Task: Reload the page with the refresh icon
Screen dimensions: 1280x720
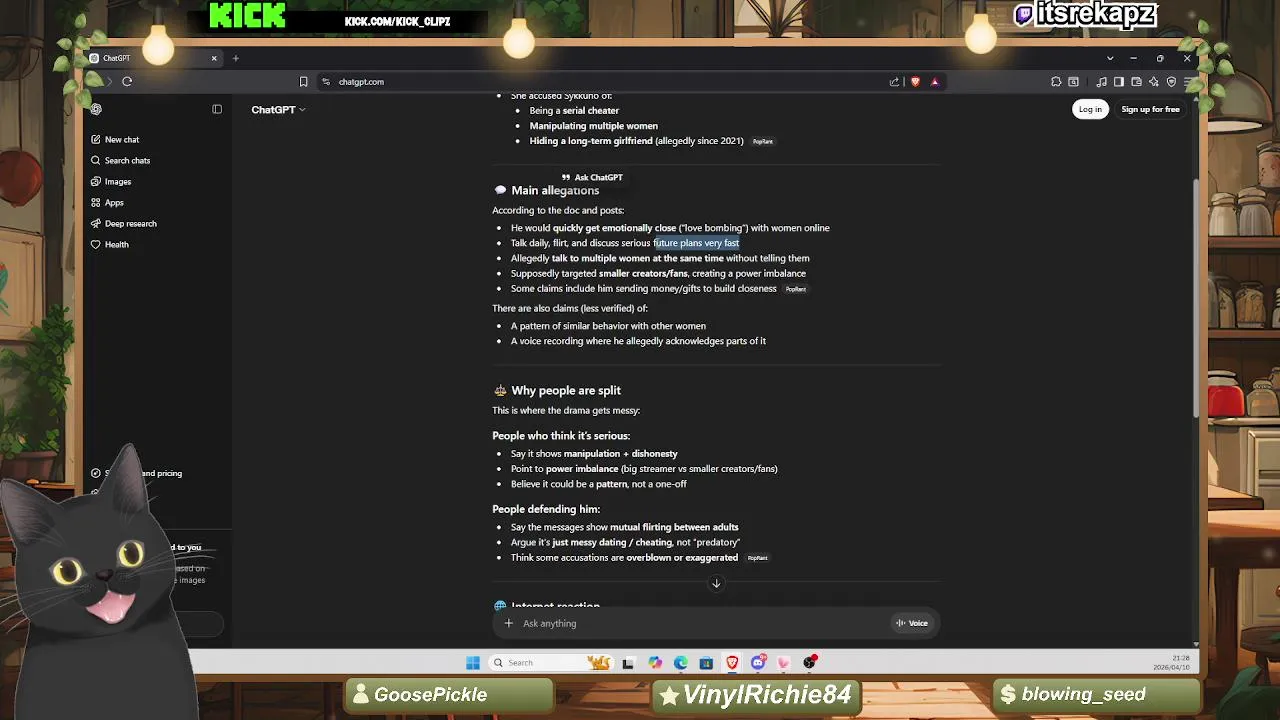Action: point(127,82)
